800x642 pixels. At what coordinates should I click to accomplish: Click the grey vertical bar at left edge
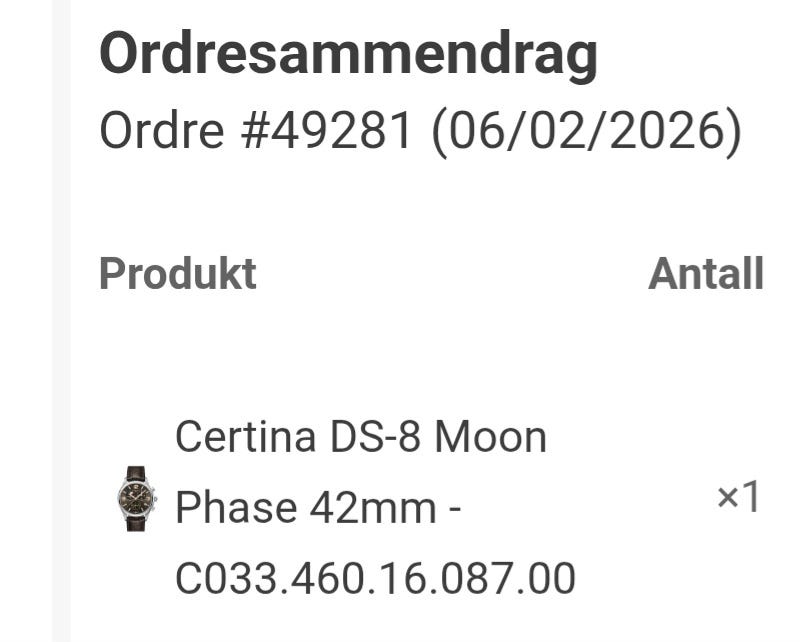pos(62,320)
